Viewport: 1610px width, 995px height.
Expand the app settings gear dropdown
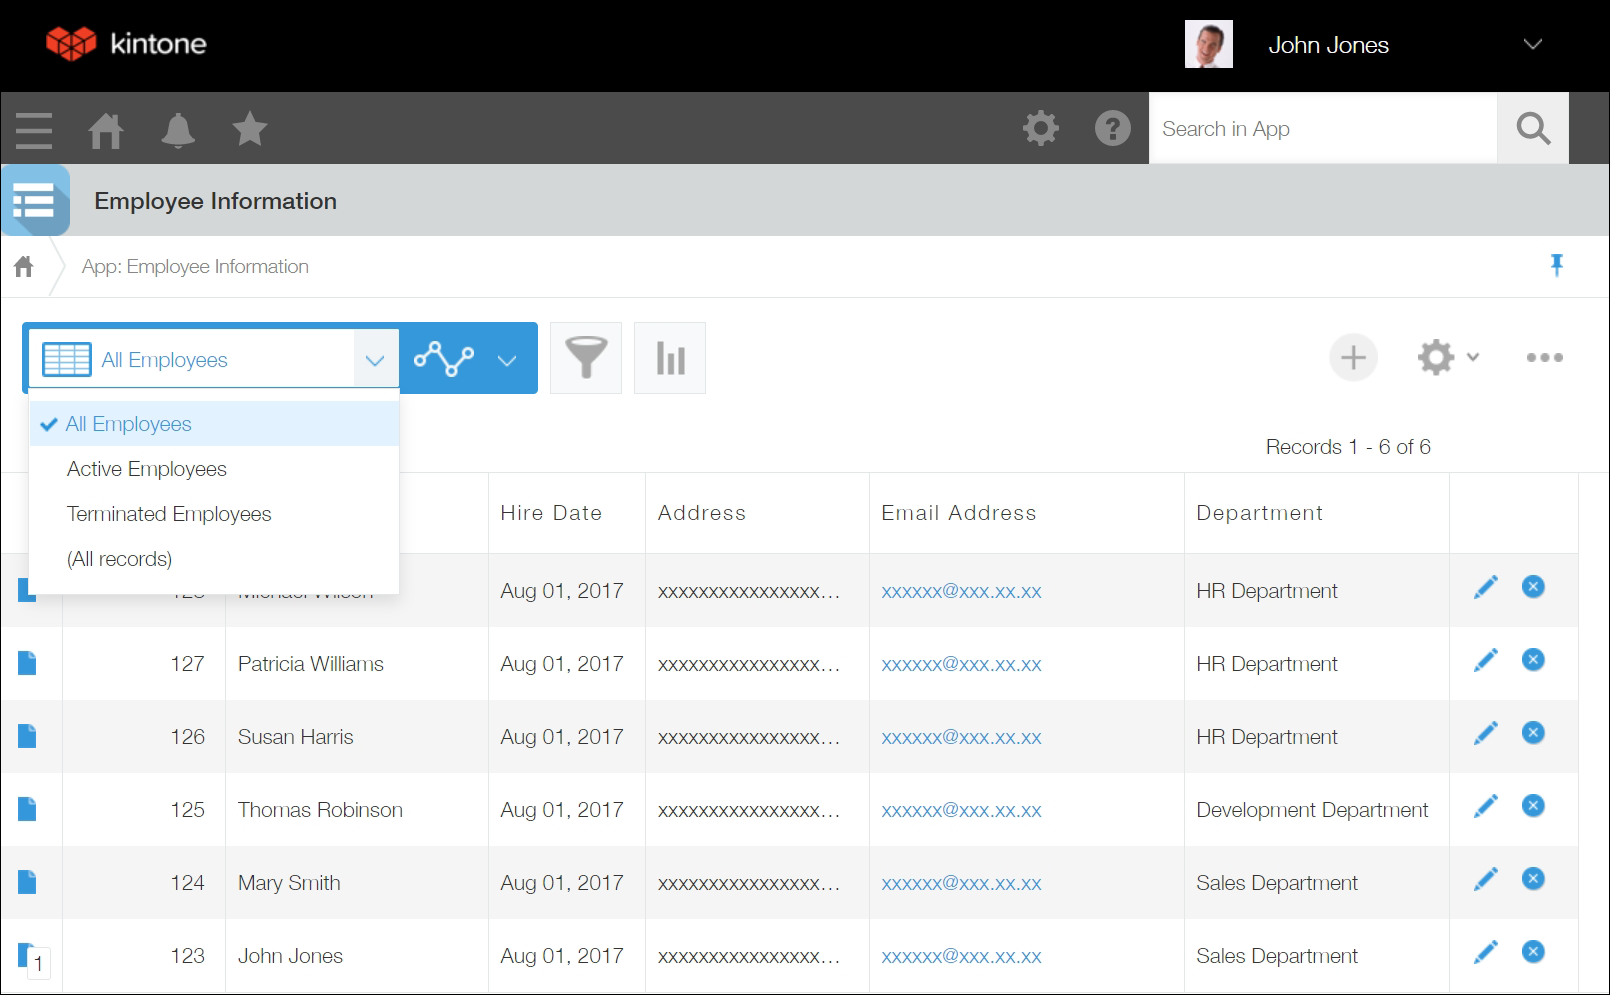click(x=1447, y=358)
